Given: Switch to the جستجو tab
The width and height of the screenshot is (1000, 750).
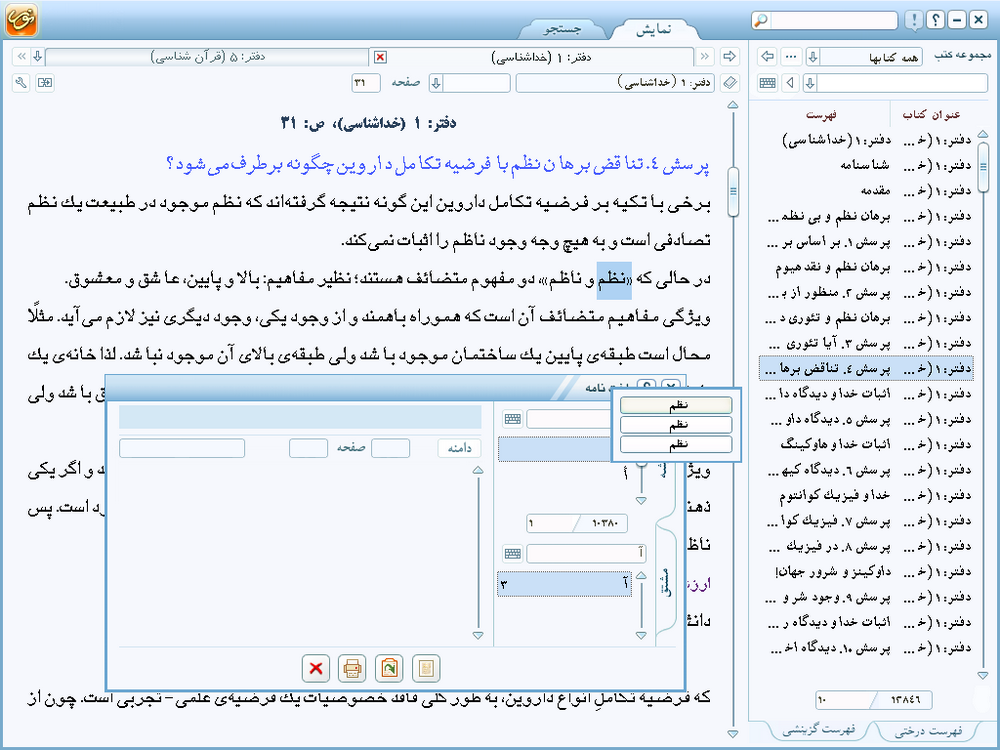Looking at the screenshot, I should [562, 29].
